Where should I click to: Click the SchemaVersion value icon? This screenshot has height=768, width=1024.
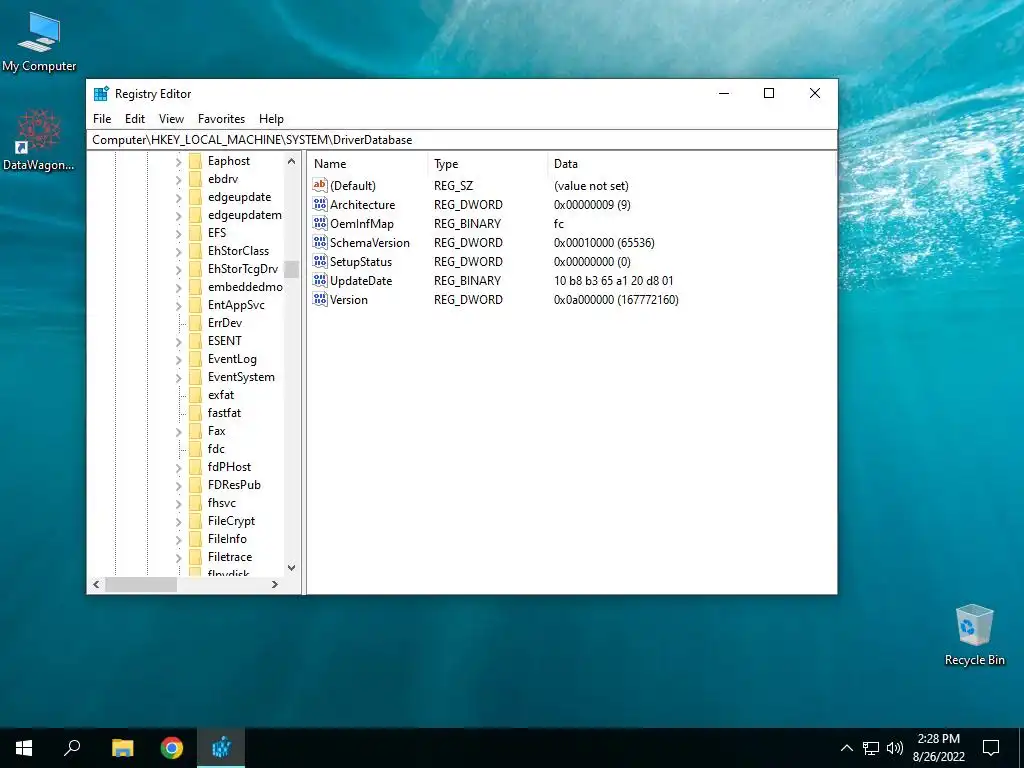tap(319, 242)
